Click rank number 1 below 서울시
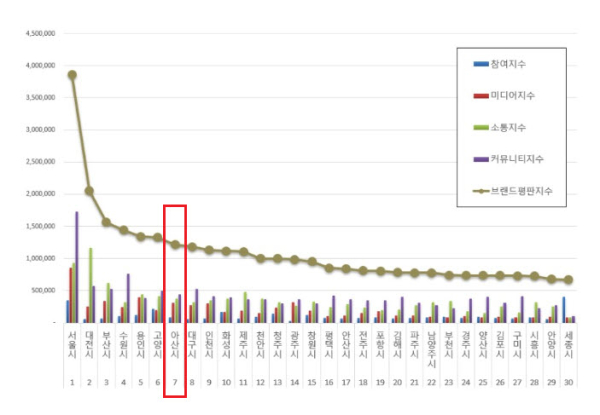This screenshot has width=600, height=415. (x=71, y=382)
